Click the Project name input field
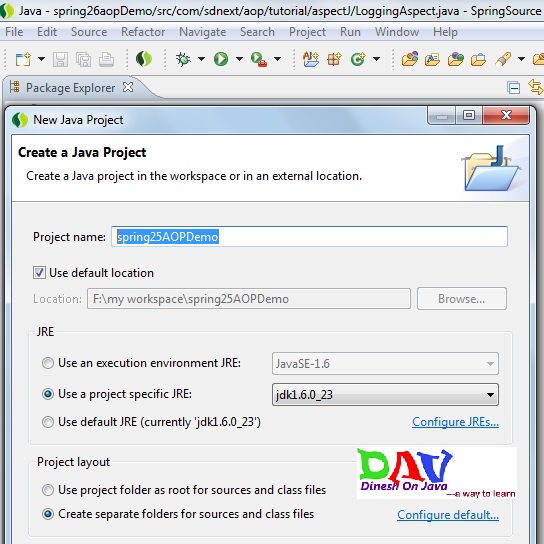544x544 pixels. point(309,237)
